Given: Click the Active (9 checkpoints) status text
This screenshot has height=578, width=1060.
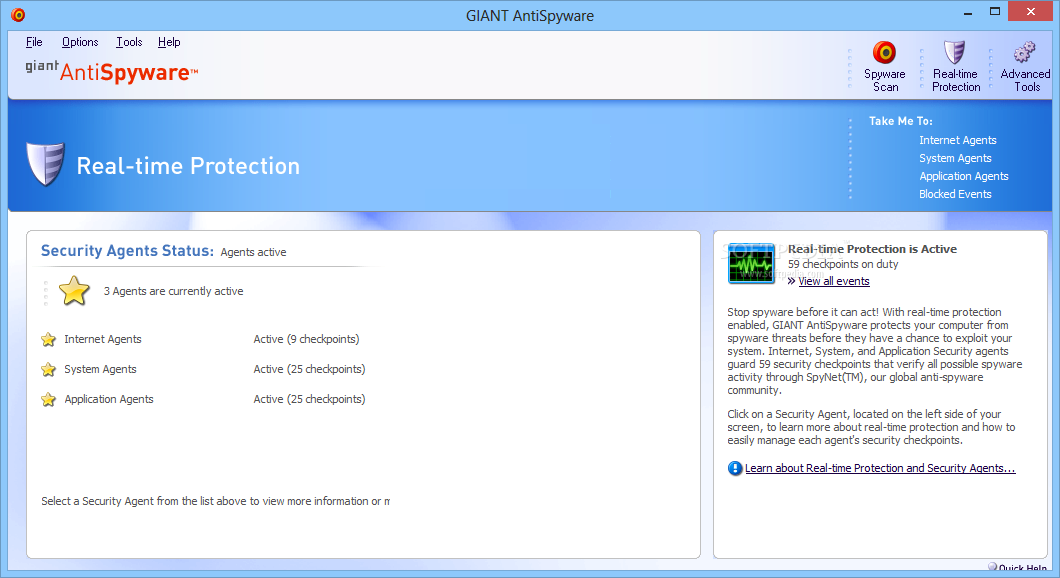Looking at the screenshot, I should 306,339.
